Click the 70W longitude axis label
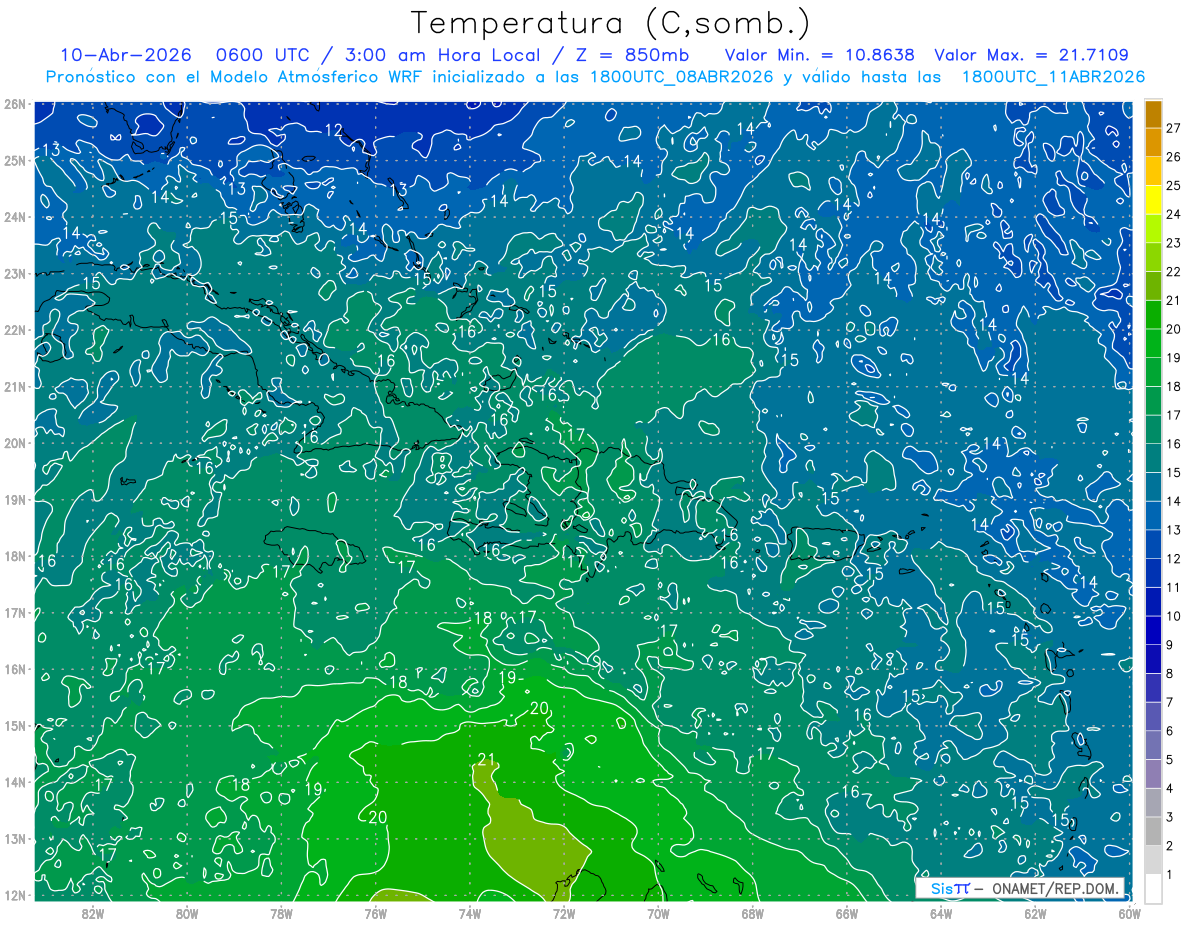Screen dimensions: 1200x927 658,913
